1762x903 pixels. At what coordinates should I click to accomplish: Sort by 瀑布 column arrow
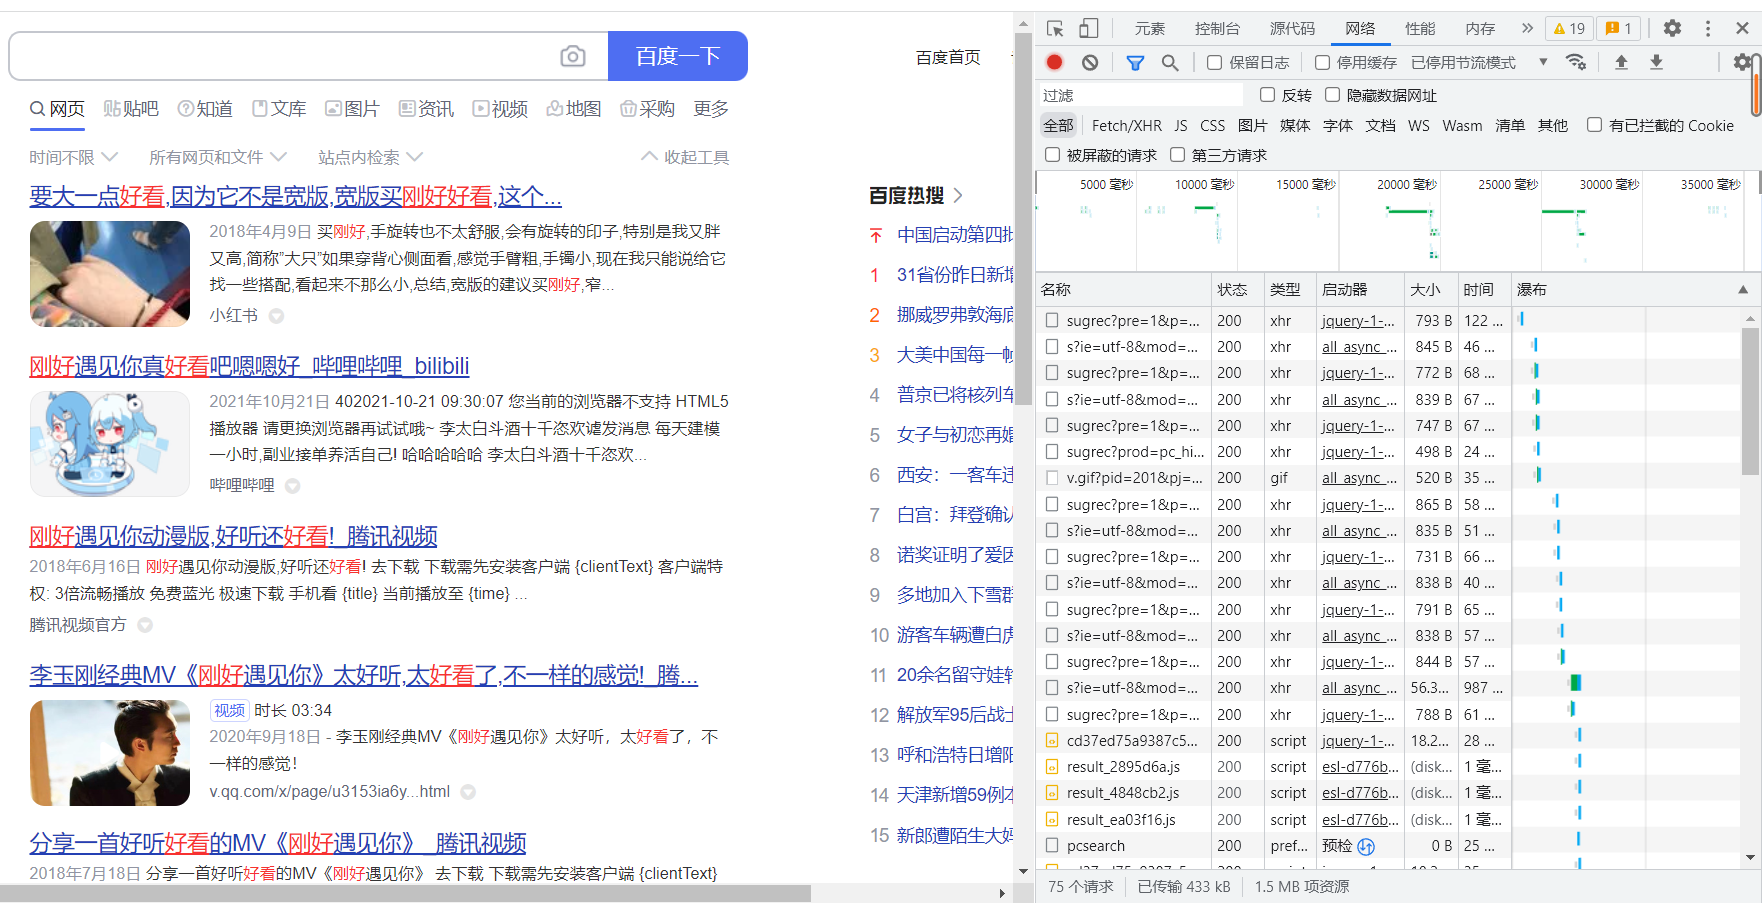(1743, 290)
